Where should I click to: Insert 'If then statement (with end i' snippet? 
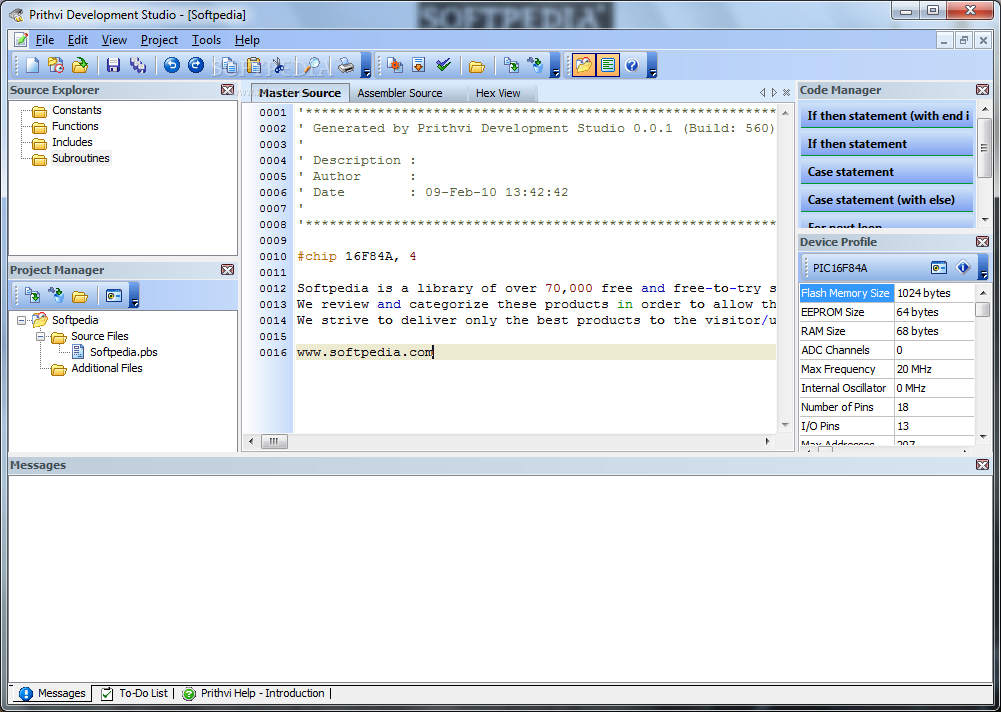click(887, 116)
